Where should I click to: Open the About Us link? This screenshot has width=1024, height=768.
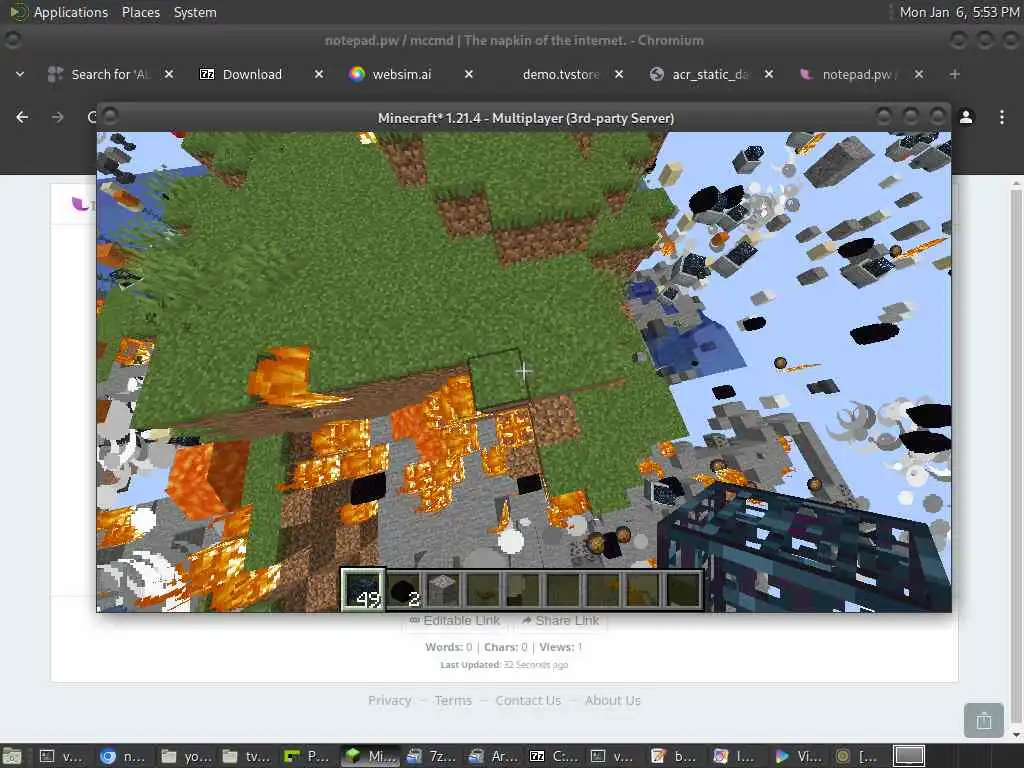pyautogui.click(x=613, y=700)
